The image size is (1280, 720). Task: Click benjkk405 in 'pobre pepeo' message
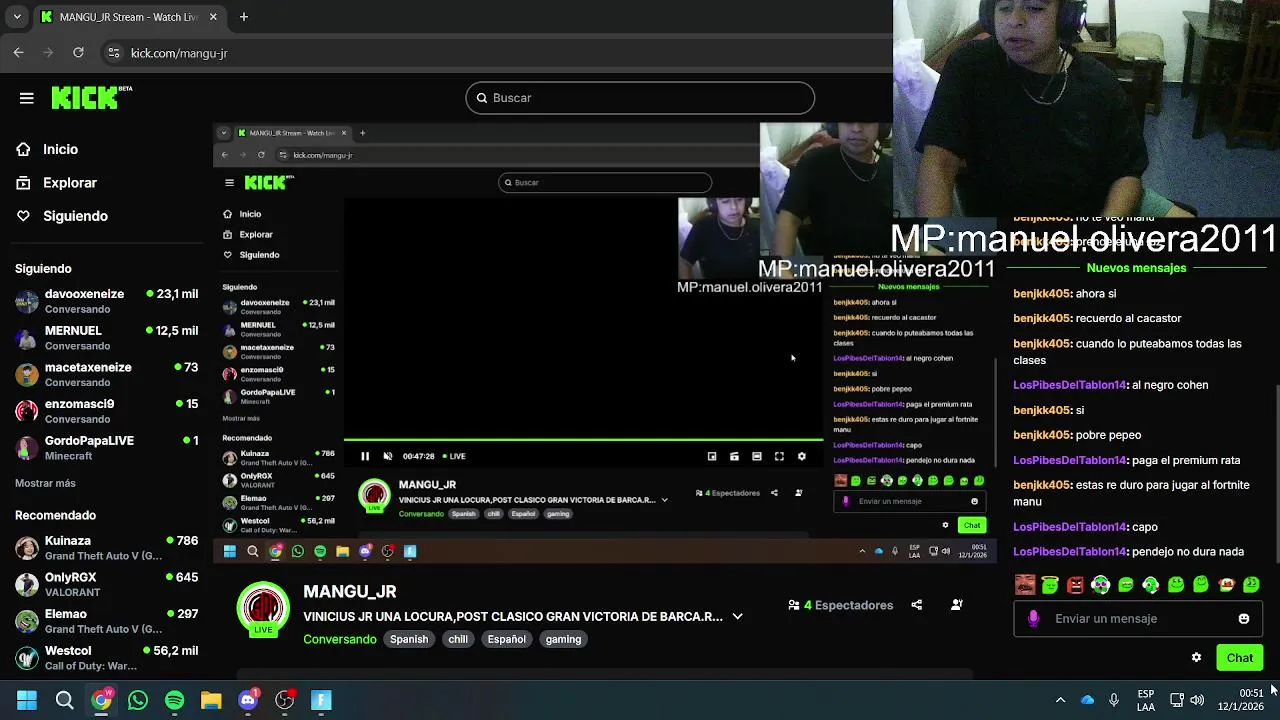click(x=1042, y=435)
